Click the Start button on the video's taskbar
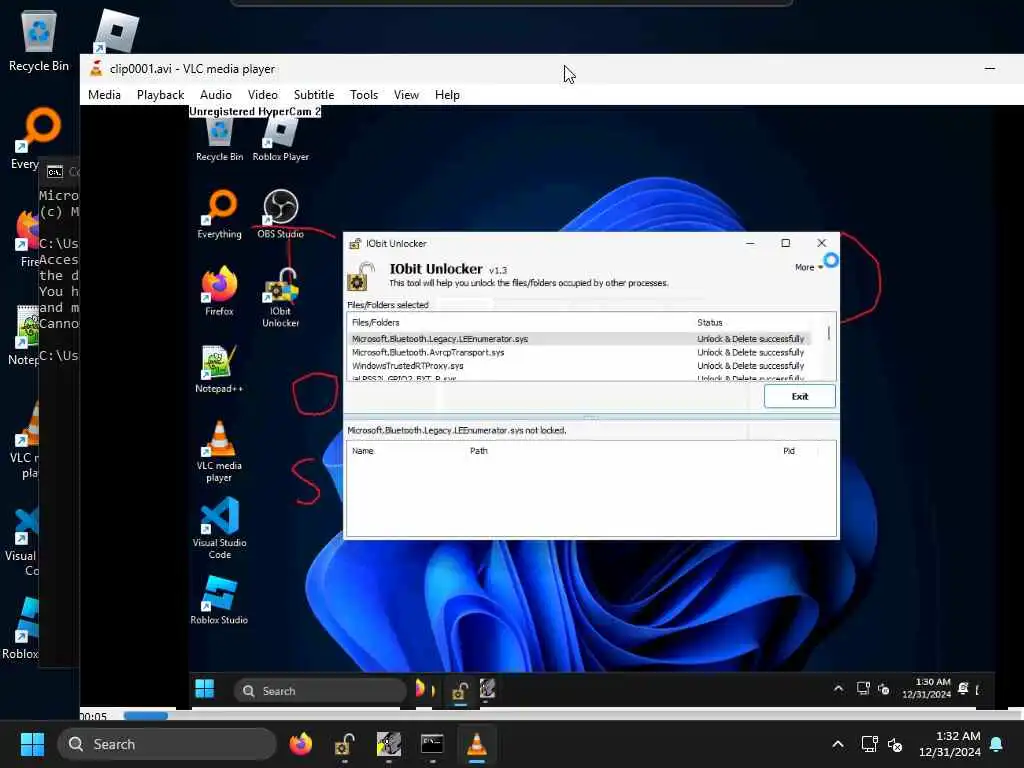Viewport: 1024px width, 768px height. (x=204, y=689)
